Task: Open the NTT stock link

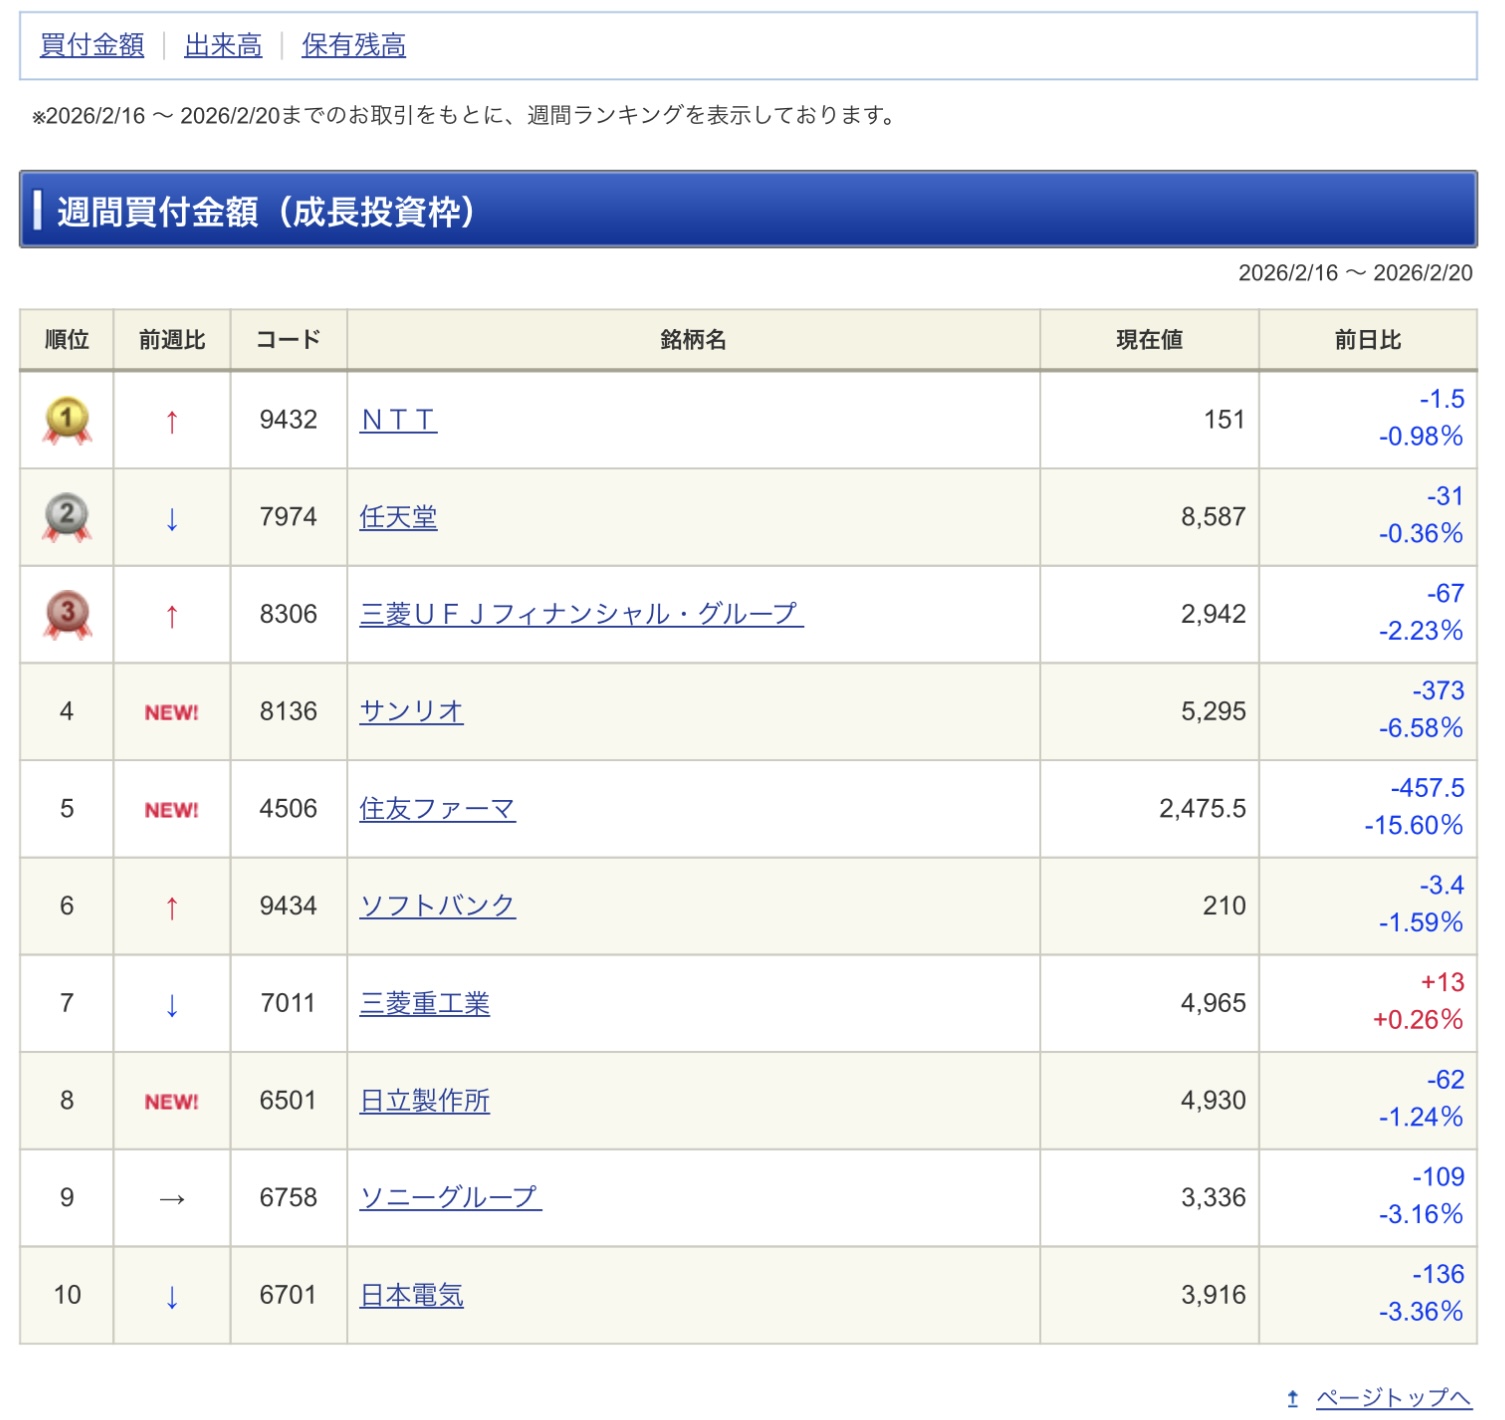Action: click(x=398, y=420)
